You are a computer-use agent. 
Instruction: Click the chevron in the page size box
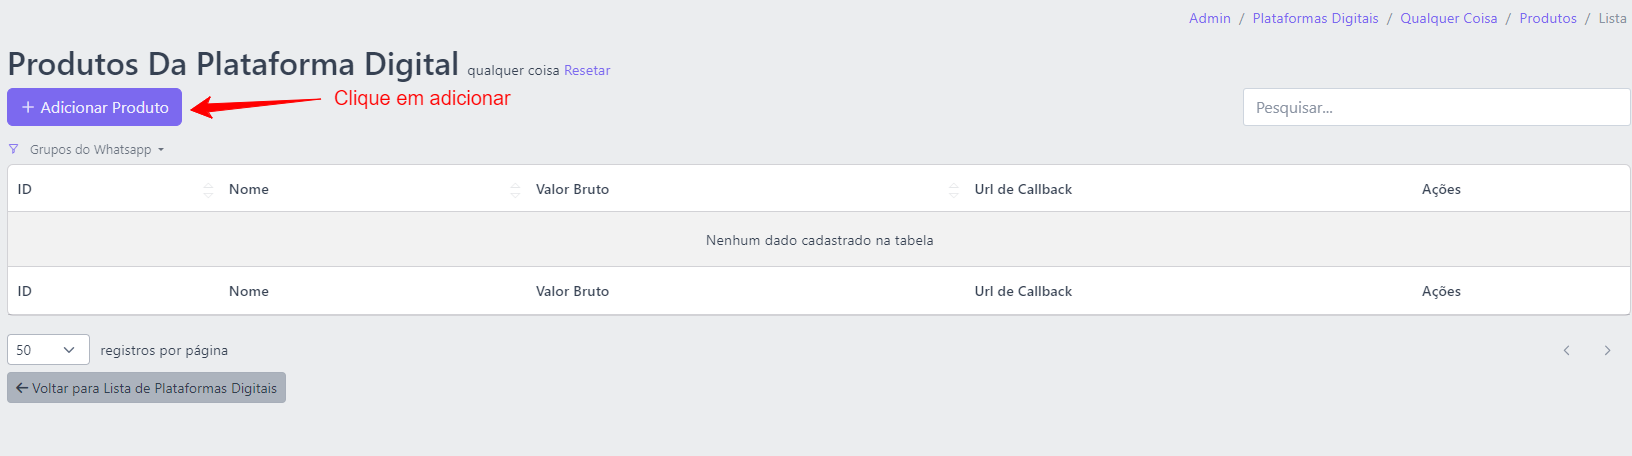69,350
